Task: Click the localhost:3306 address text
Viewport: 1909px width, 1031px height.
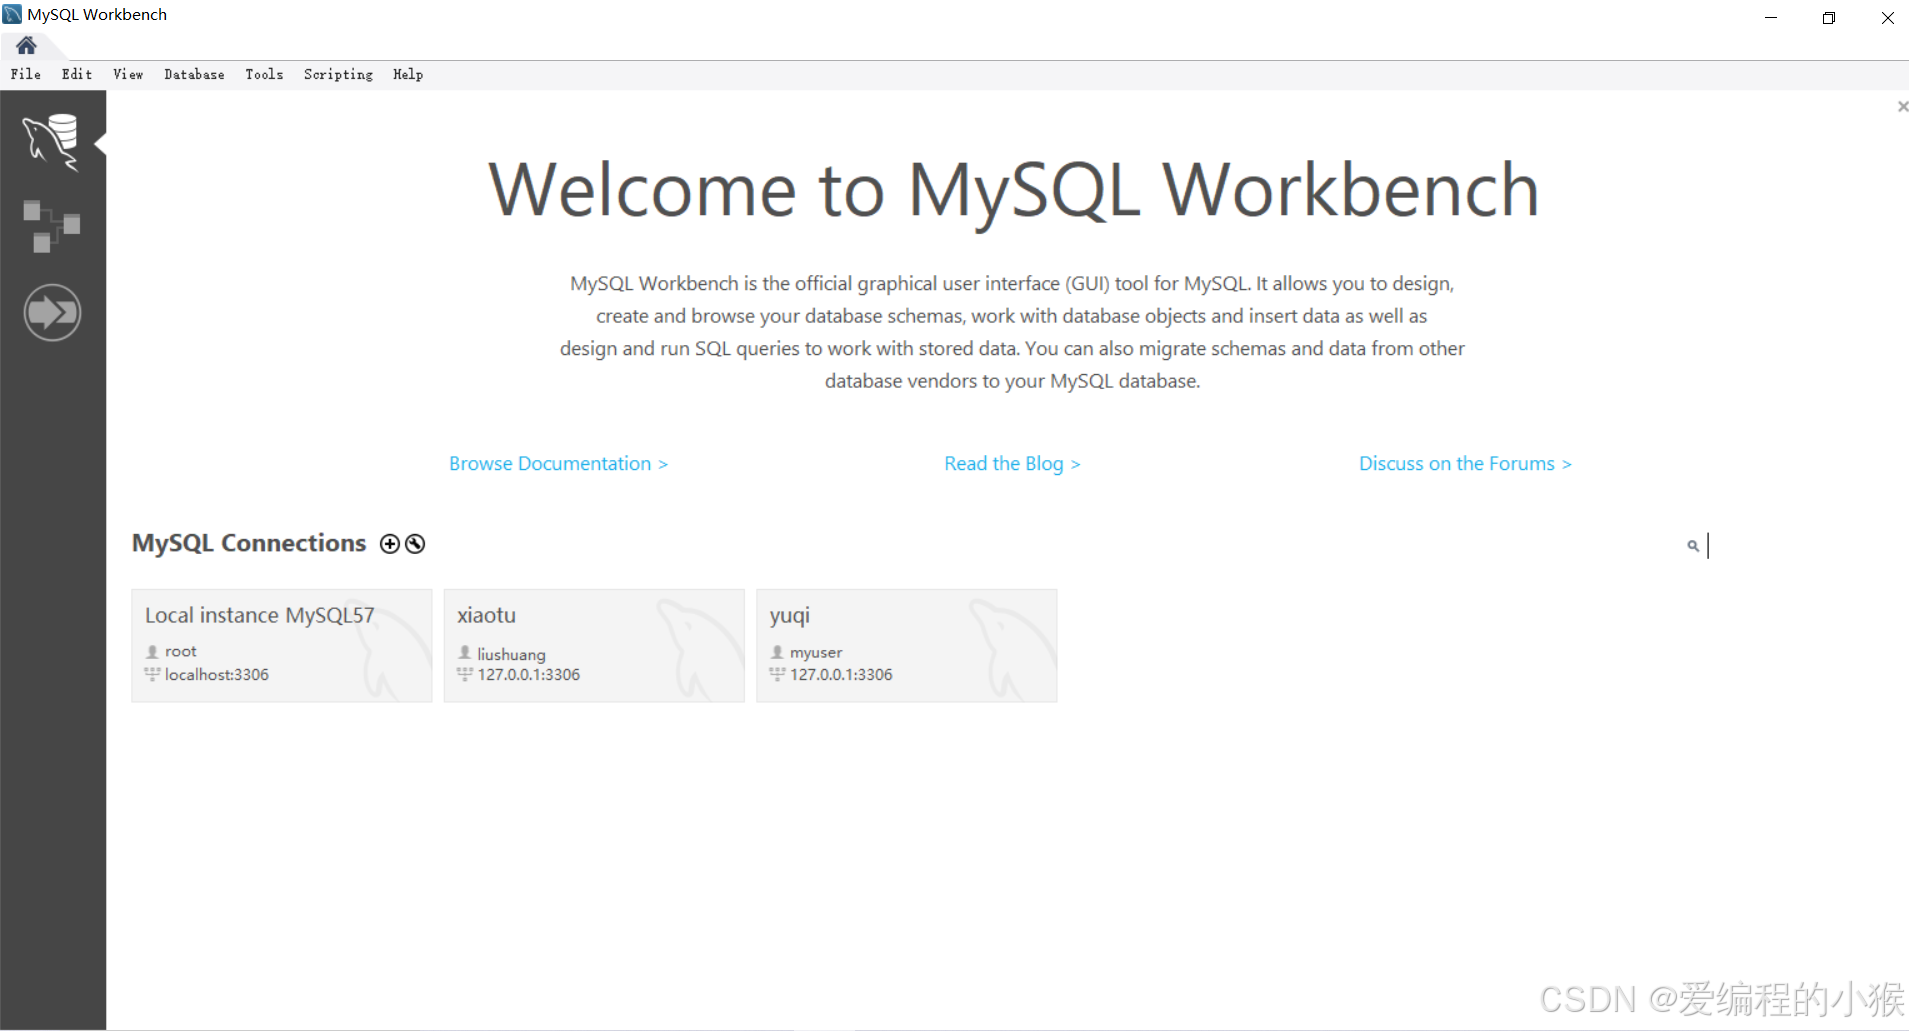Action: click(x=217, y=675)
